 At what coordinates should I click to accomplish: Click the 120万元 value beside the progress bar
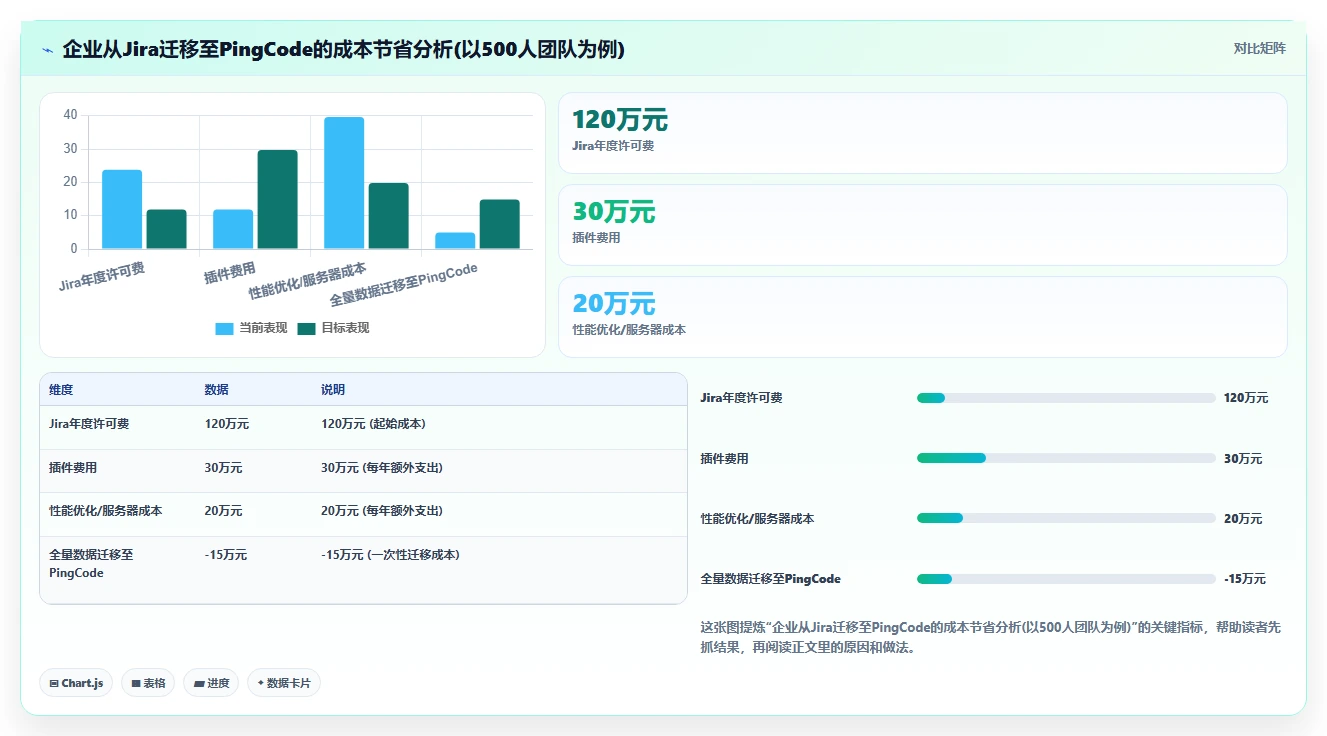pyautogui.click(x=1246, y=398)
